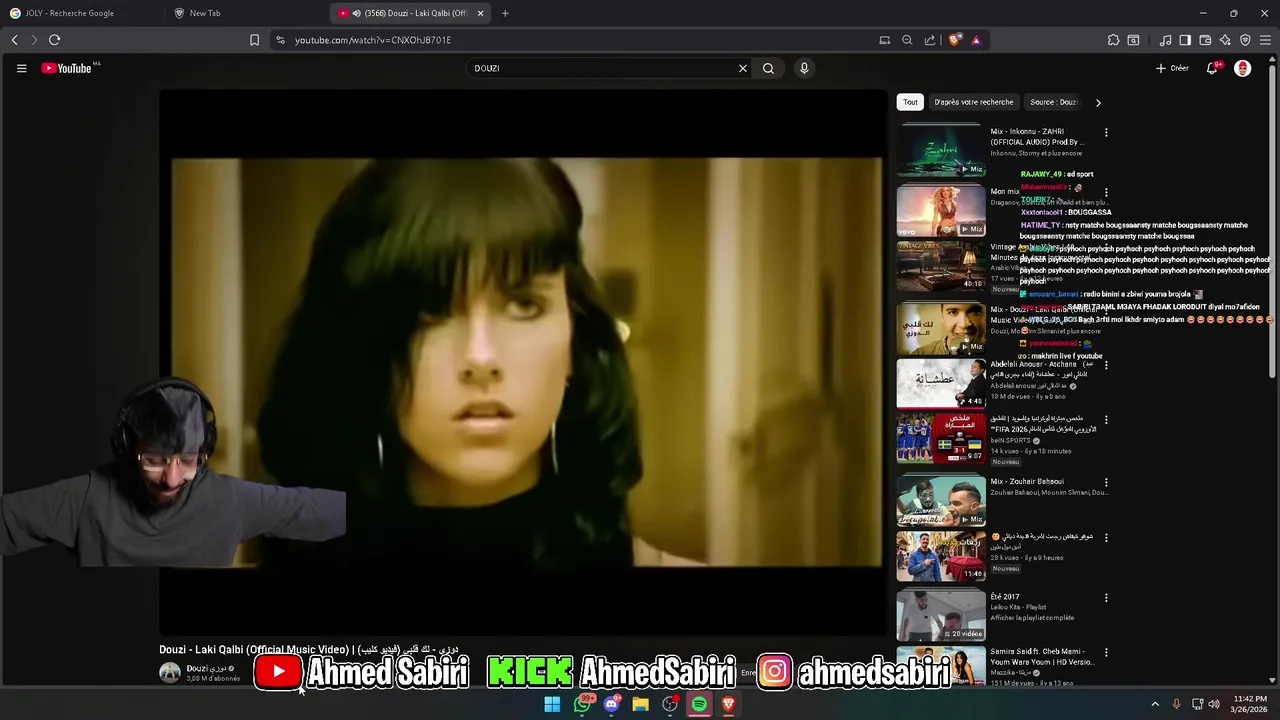Open options for Mix - Zouhair Bahaoui

point(1106,482)
